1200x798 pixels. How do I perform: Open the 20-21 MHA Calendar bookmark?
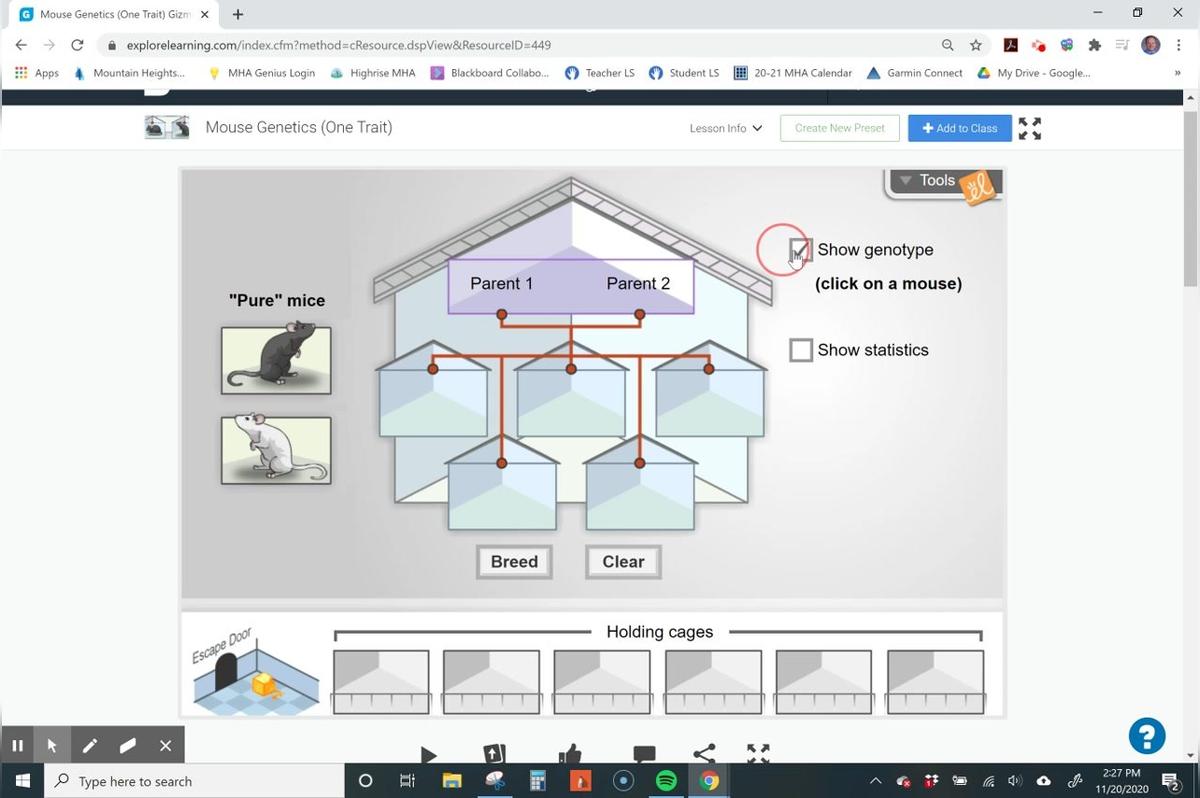click(x=793, y=73)
